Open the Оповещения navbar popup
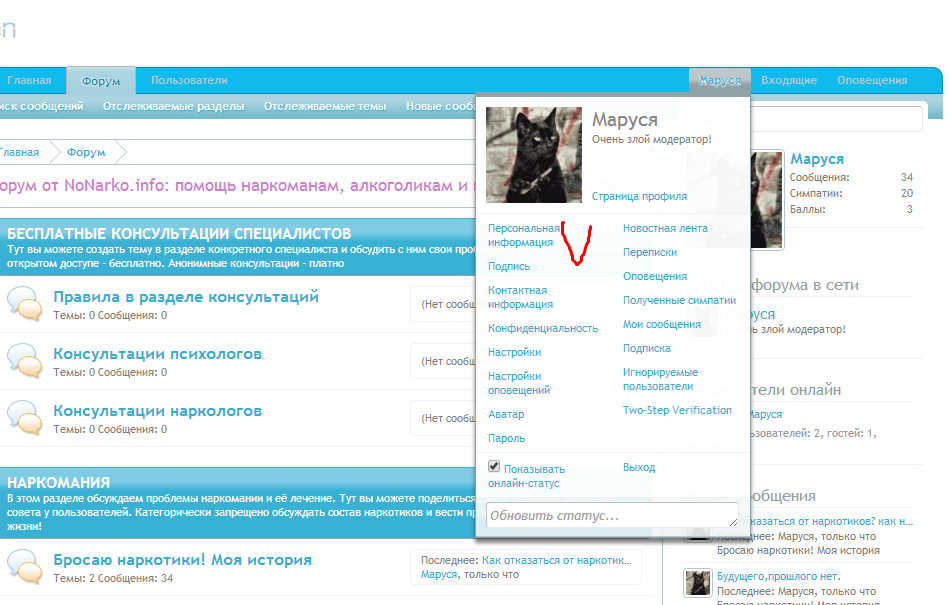The width and height of the screenshot is (949, 605). click(x=871, y=81)
